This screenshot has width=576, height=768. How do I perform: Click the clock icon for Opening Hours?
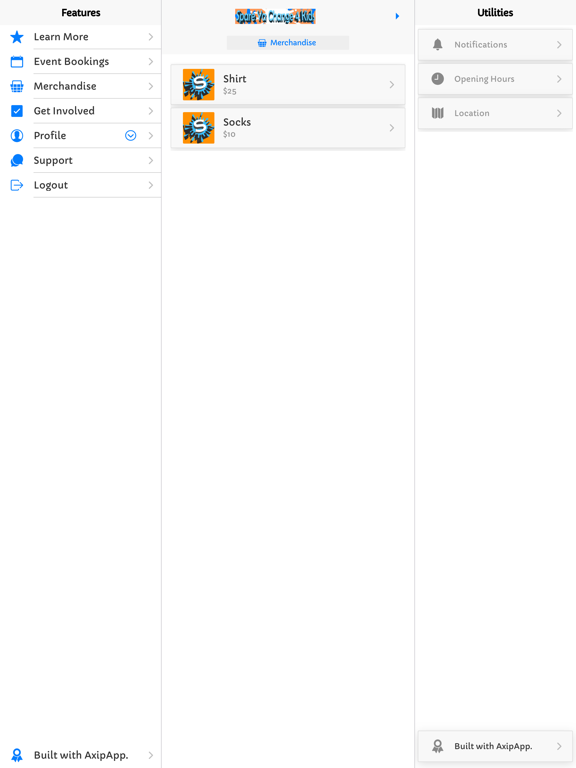pyautogui.click(x=437, y=79)
